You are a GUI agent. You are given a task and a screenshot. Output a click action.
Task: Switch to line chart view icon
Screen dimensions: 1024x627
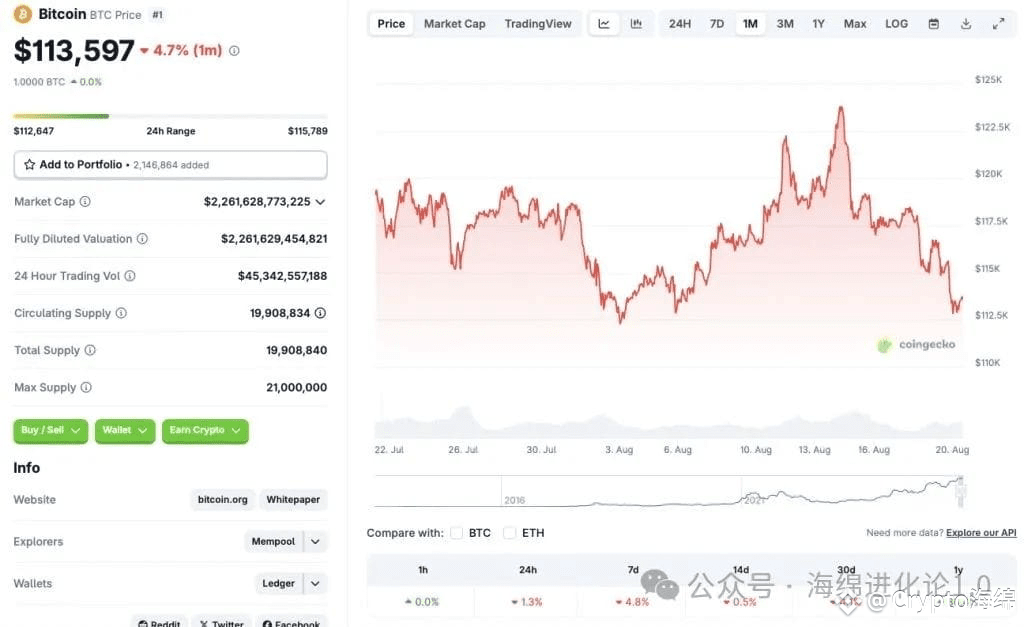coord(604,24)
